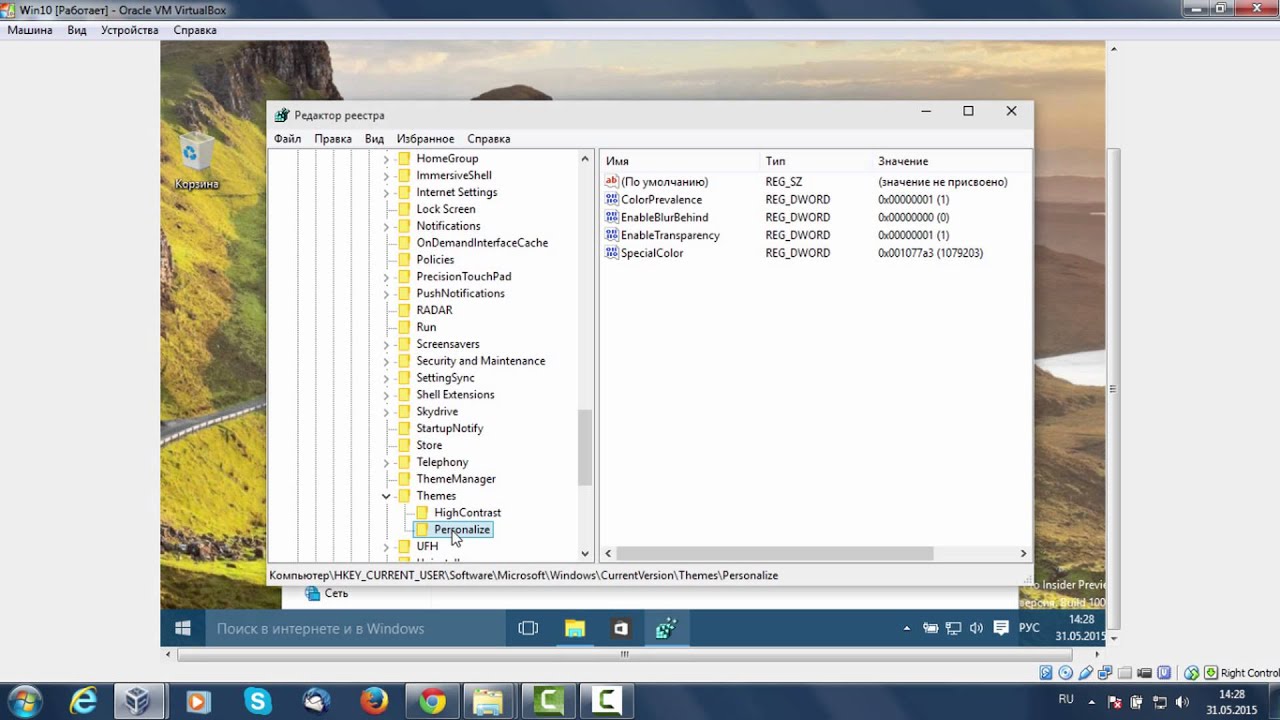This screenshot has width=1280, height=720.
Task: Expand the Shell Extensions node
Action: click(x=386, y=395)
